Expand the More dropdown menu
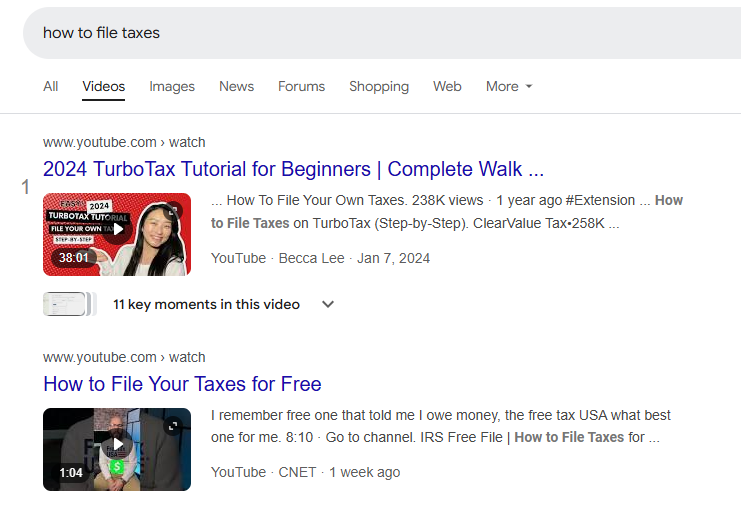Screen dimensions: 741x512 click(509, 87)
